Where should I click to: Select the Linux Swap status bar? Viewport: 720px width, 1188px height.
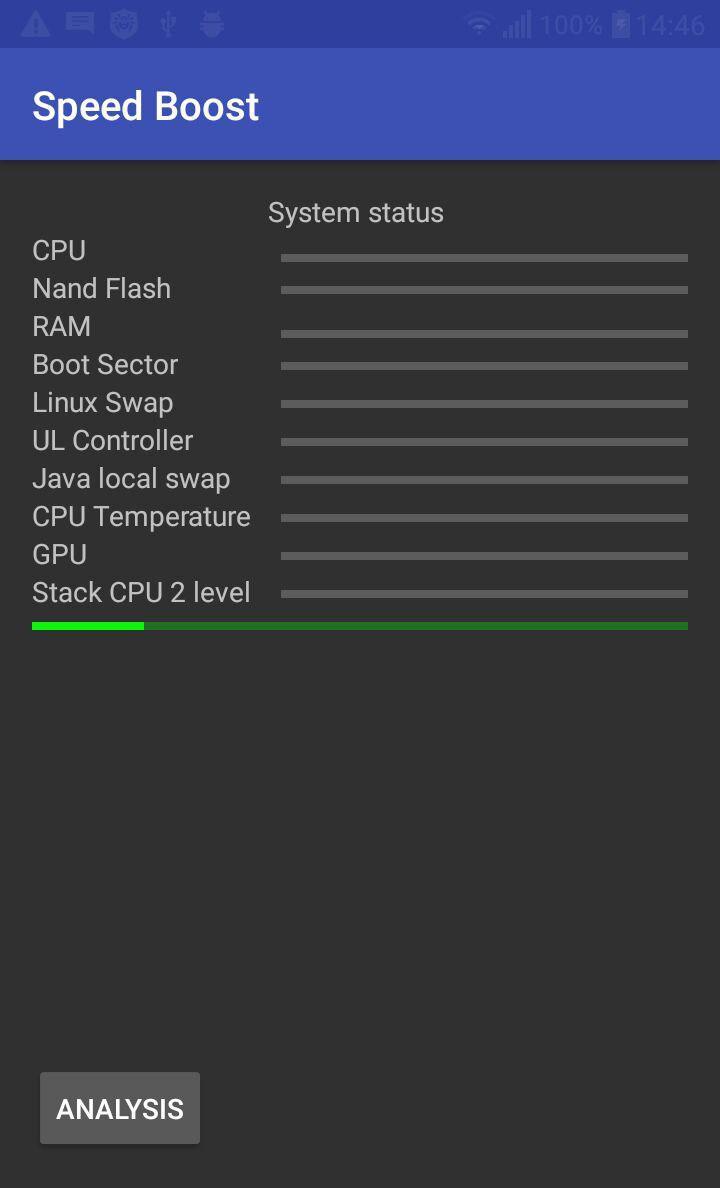coord(484,404)
